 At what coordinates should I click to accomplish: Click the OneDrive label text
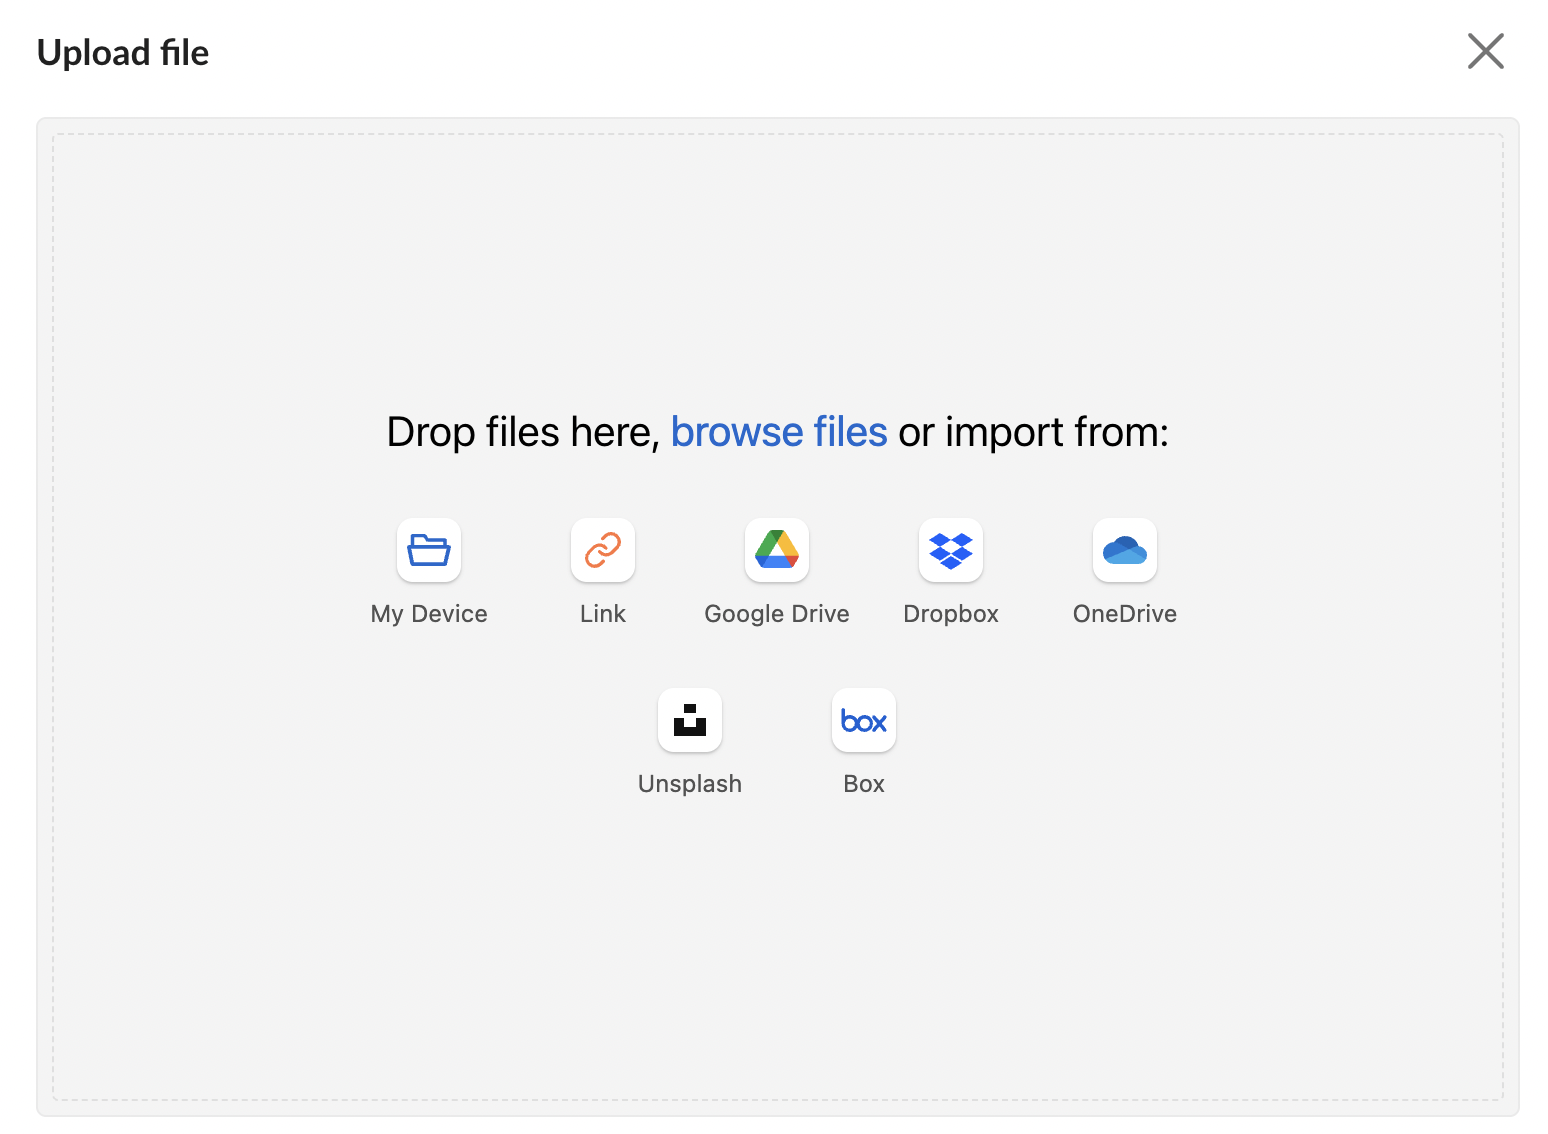coord(1125,614)
